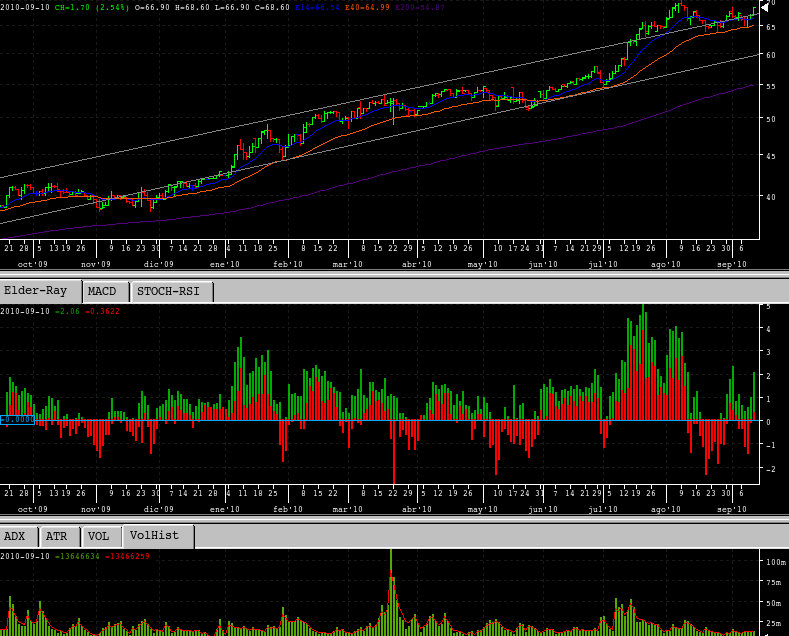Viewport: 789px width, 636px height.
Task: Open the ATR indicator tab
Action: 60,536
